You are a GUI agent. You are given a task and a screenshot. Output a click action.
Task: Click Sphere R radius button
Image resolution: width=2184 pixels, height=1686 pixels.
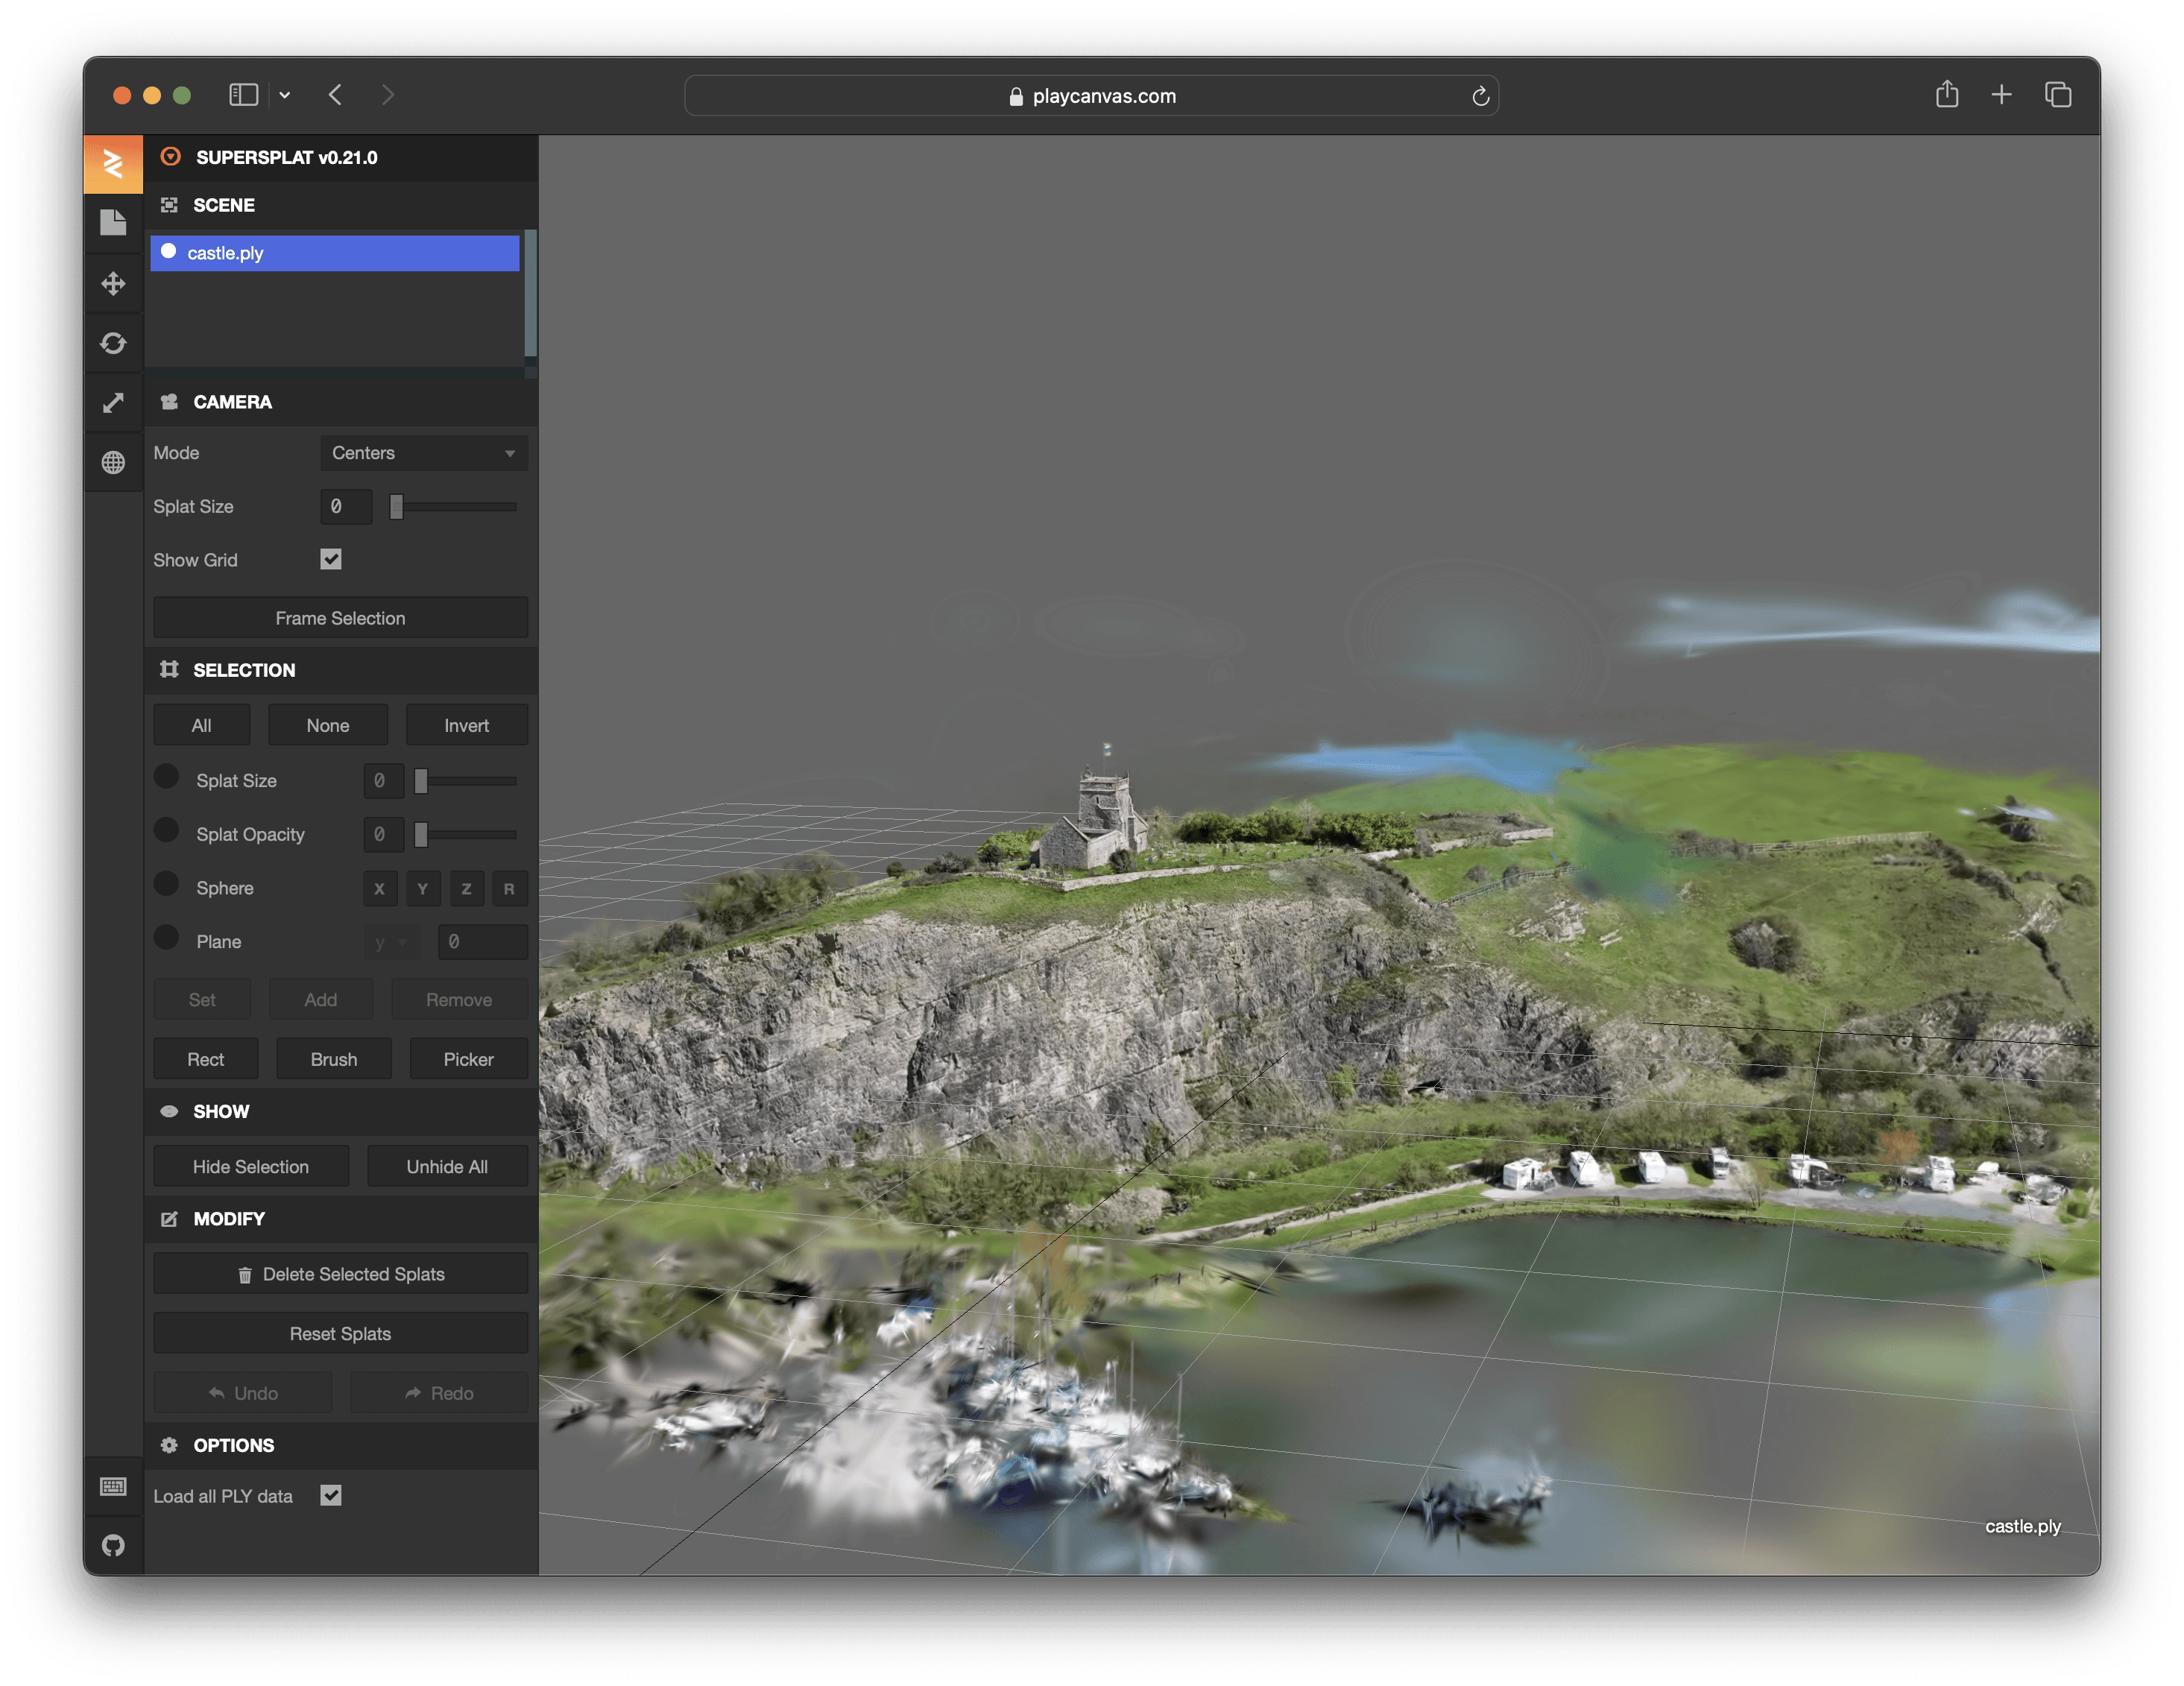[509, 888]
